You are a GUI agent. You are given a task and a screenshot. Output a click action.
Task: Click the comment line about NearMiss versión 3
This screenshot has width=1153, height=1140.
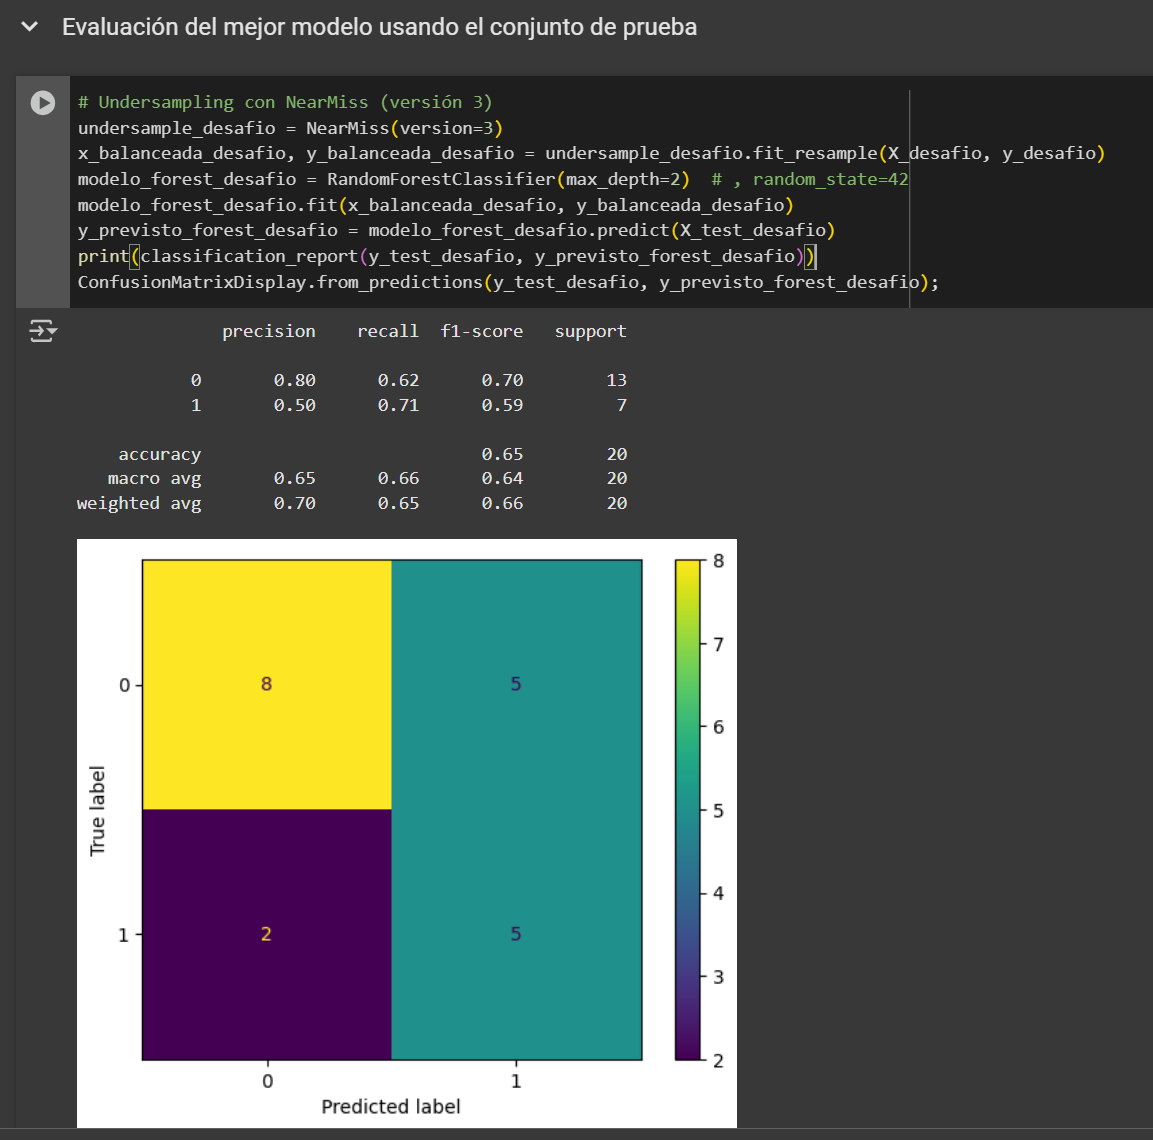pos(285,102)
